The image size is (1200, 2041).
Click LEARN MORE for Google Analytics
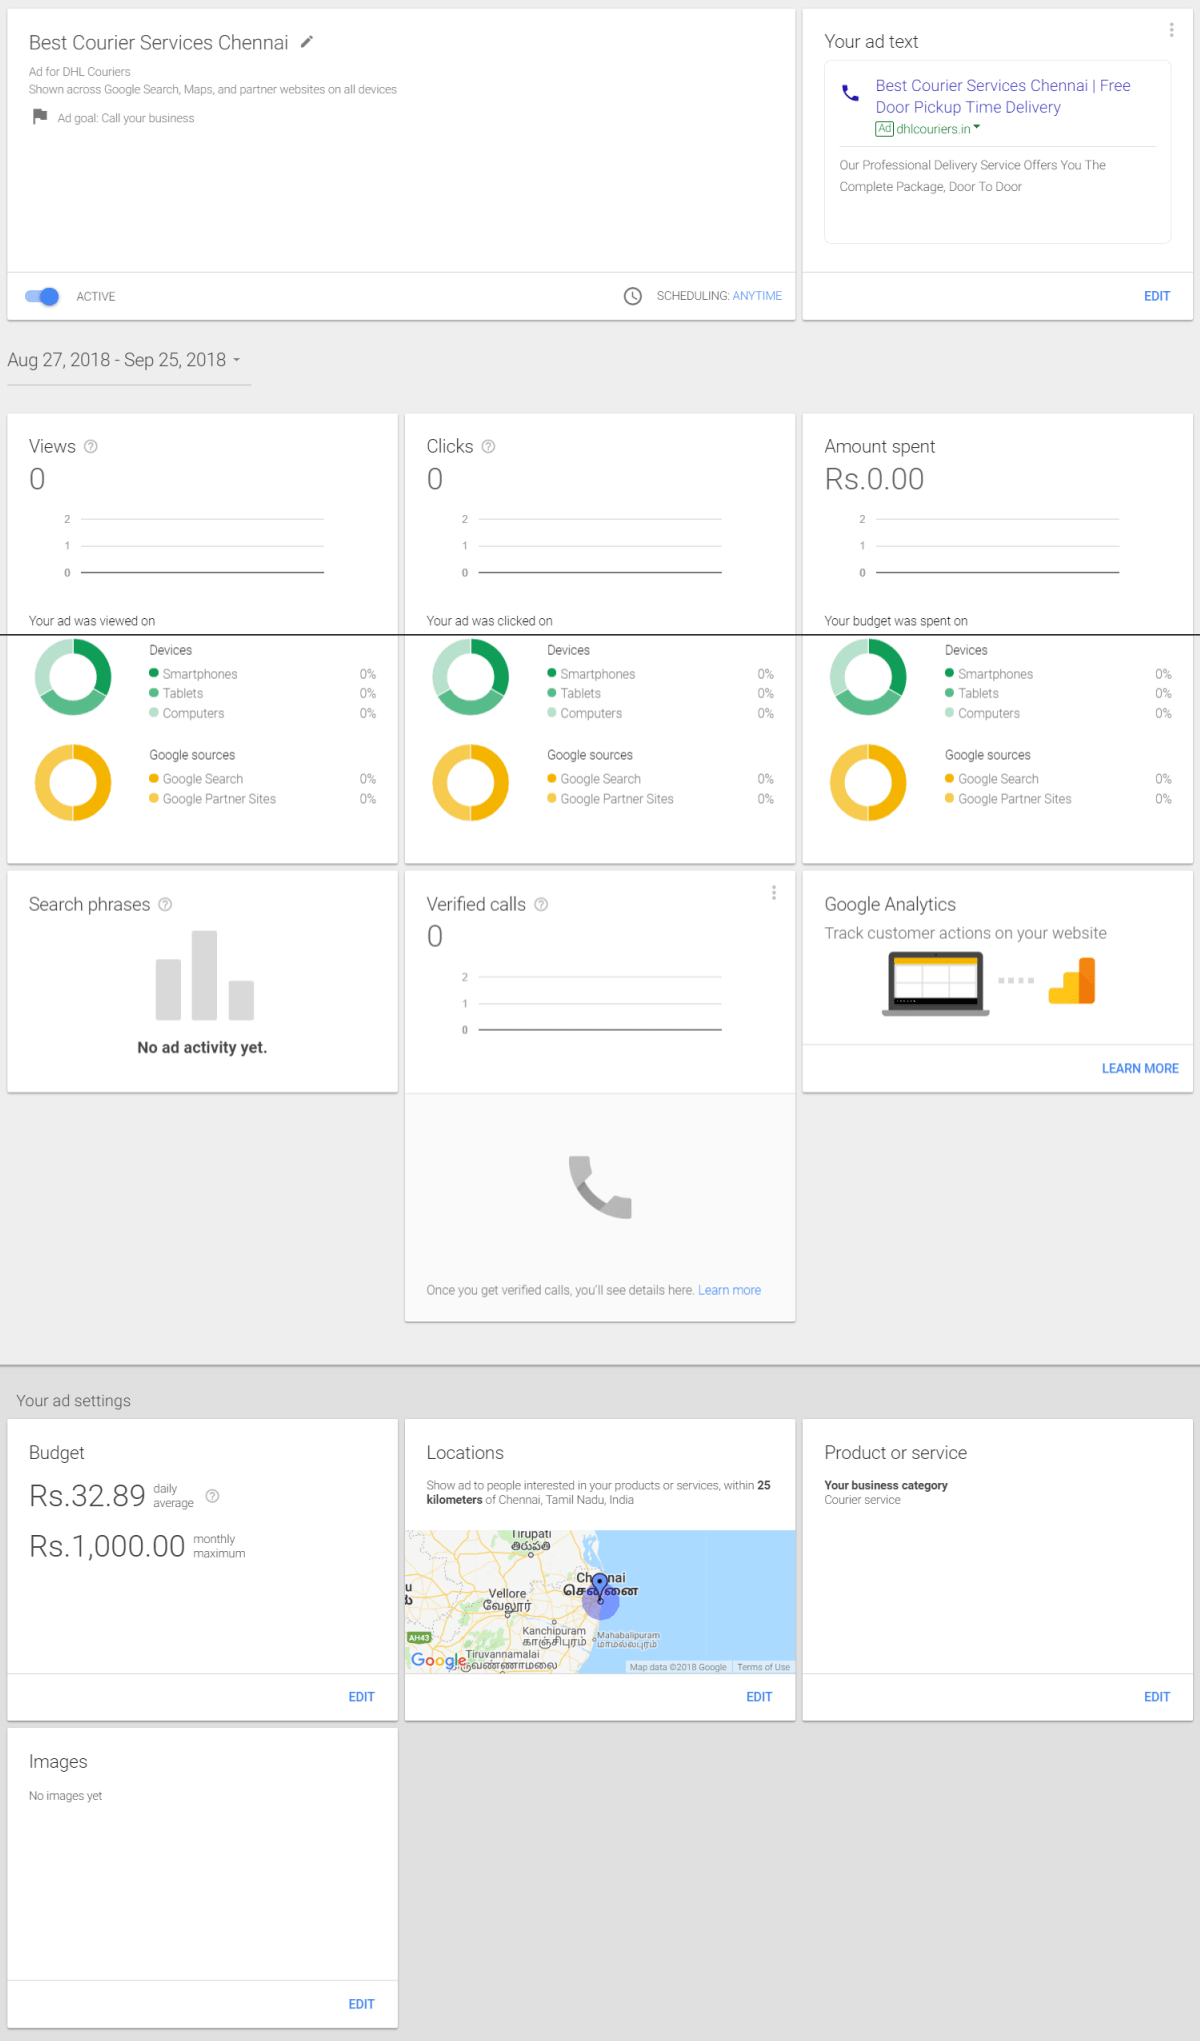coord(1139,1068)
